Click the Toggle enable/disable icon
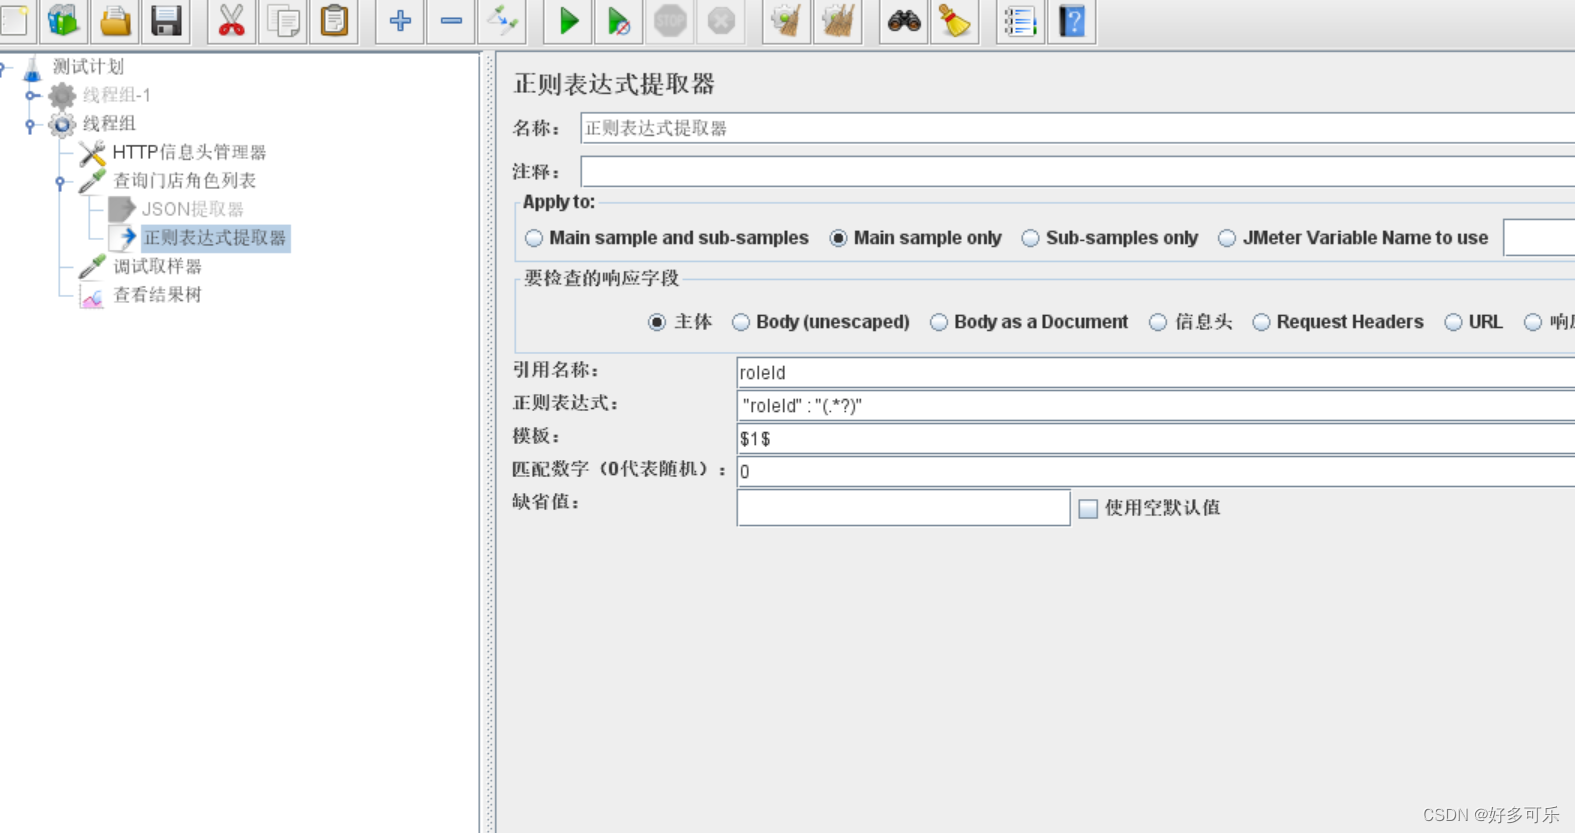 502,20
